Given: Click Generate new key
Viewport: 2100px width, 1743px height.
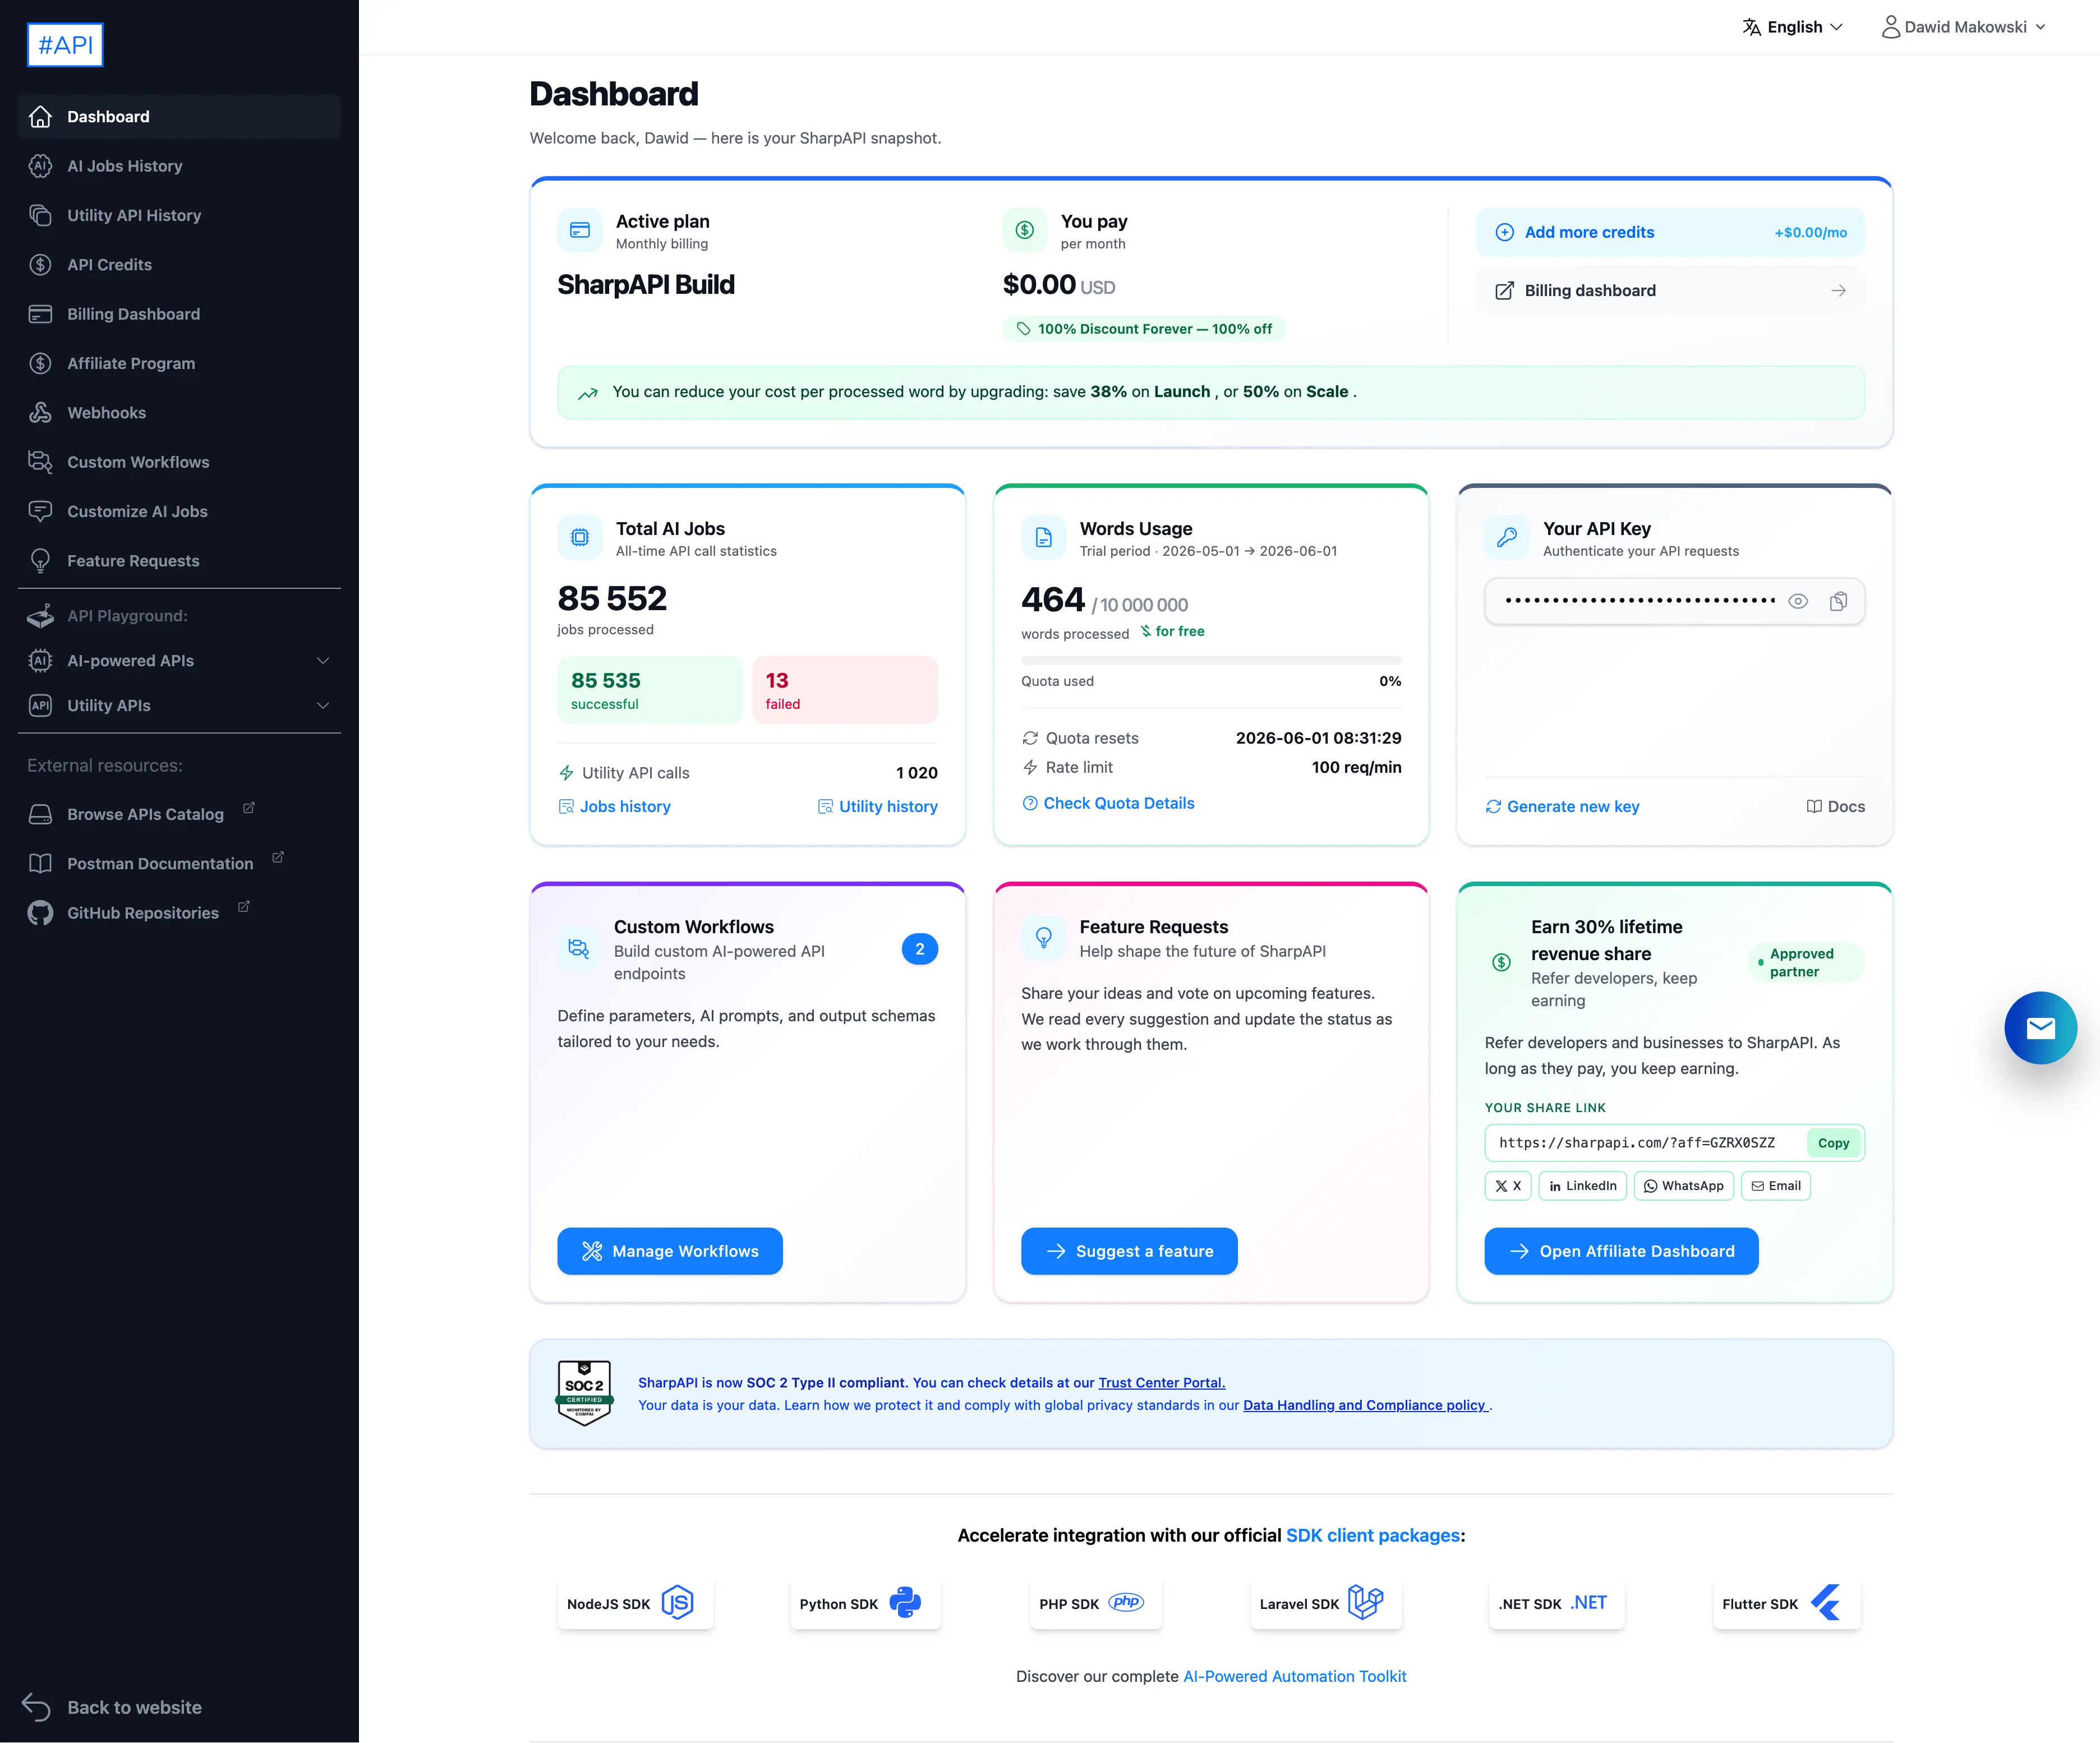Looking at the screenshot, I should point(1562,807).
